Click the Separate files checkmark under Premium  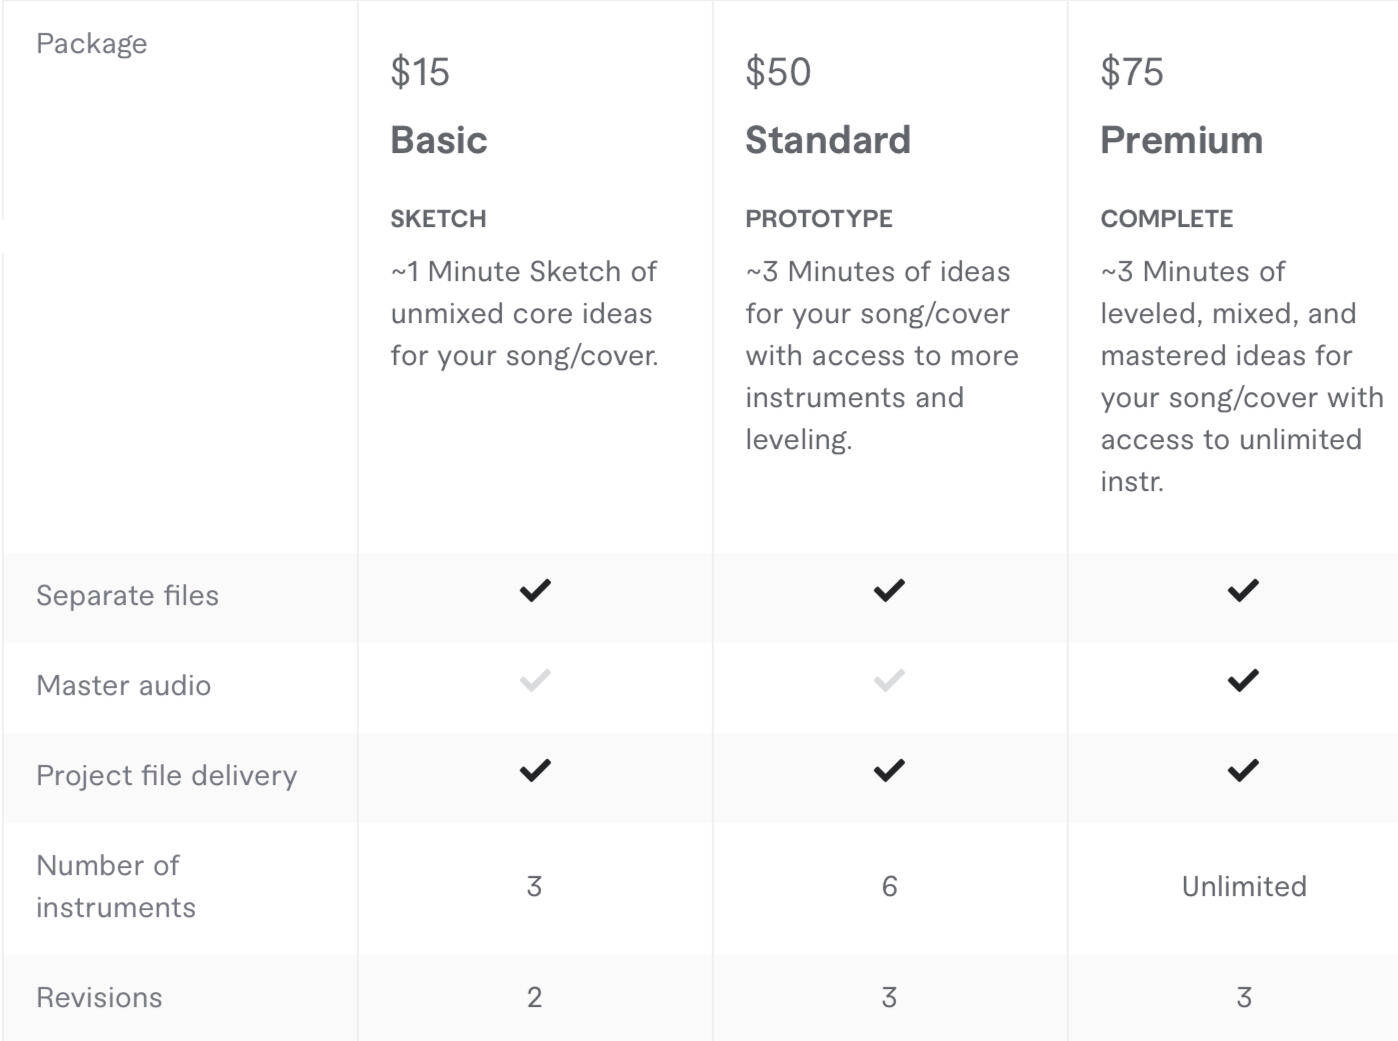(x=1243, y=590)
